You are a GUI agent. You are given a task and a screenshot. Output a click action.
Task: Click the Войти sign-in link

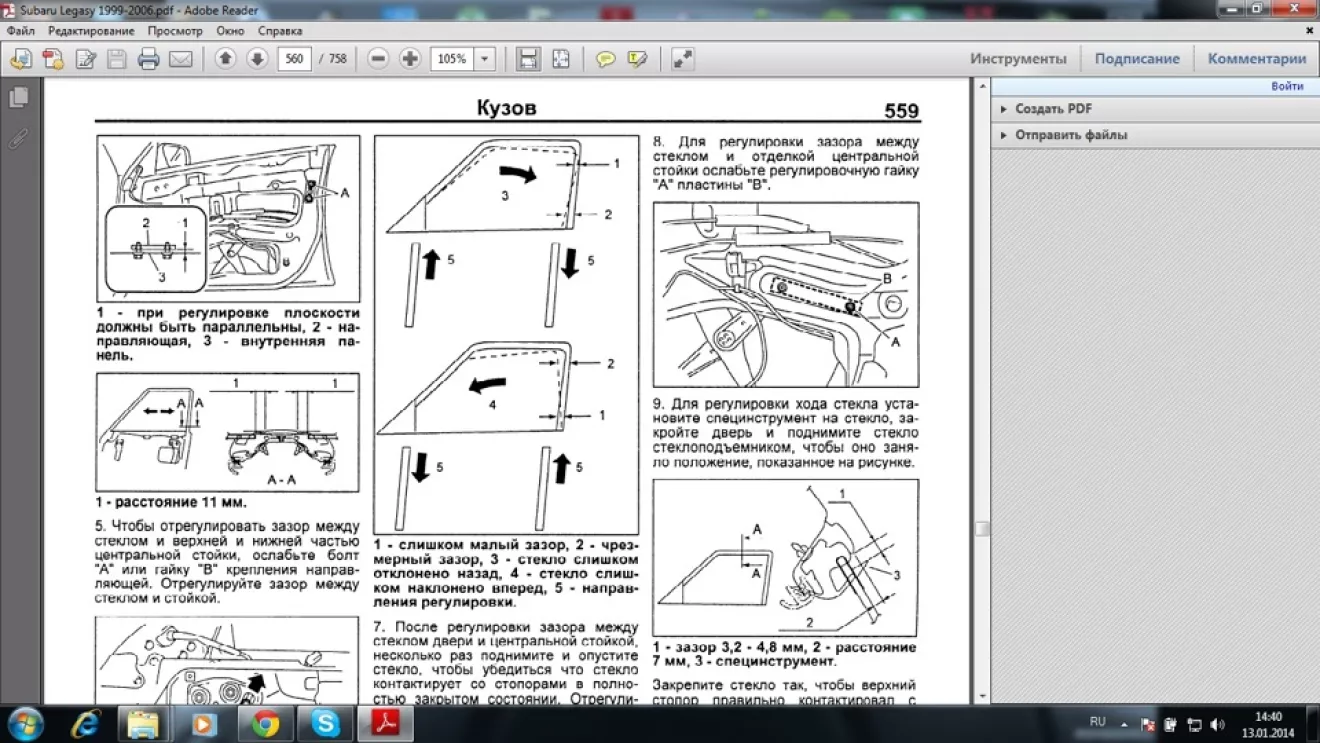(x=1287, y=86)
